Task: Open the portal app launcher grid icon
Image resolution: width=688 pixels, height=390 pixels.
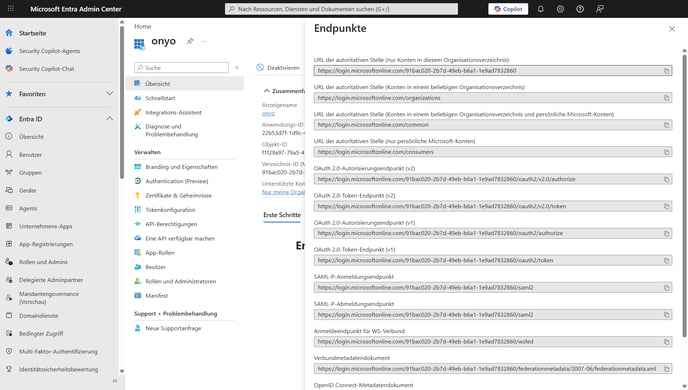Action: tap(11, 8)
